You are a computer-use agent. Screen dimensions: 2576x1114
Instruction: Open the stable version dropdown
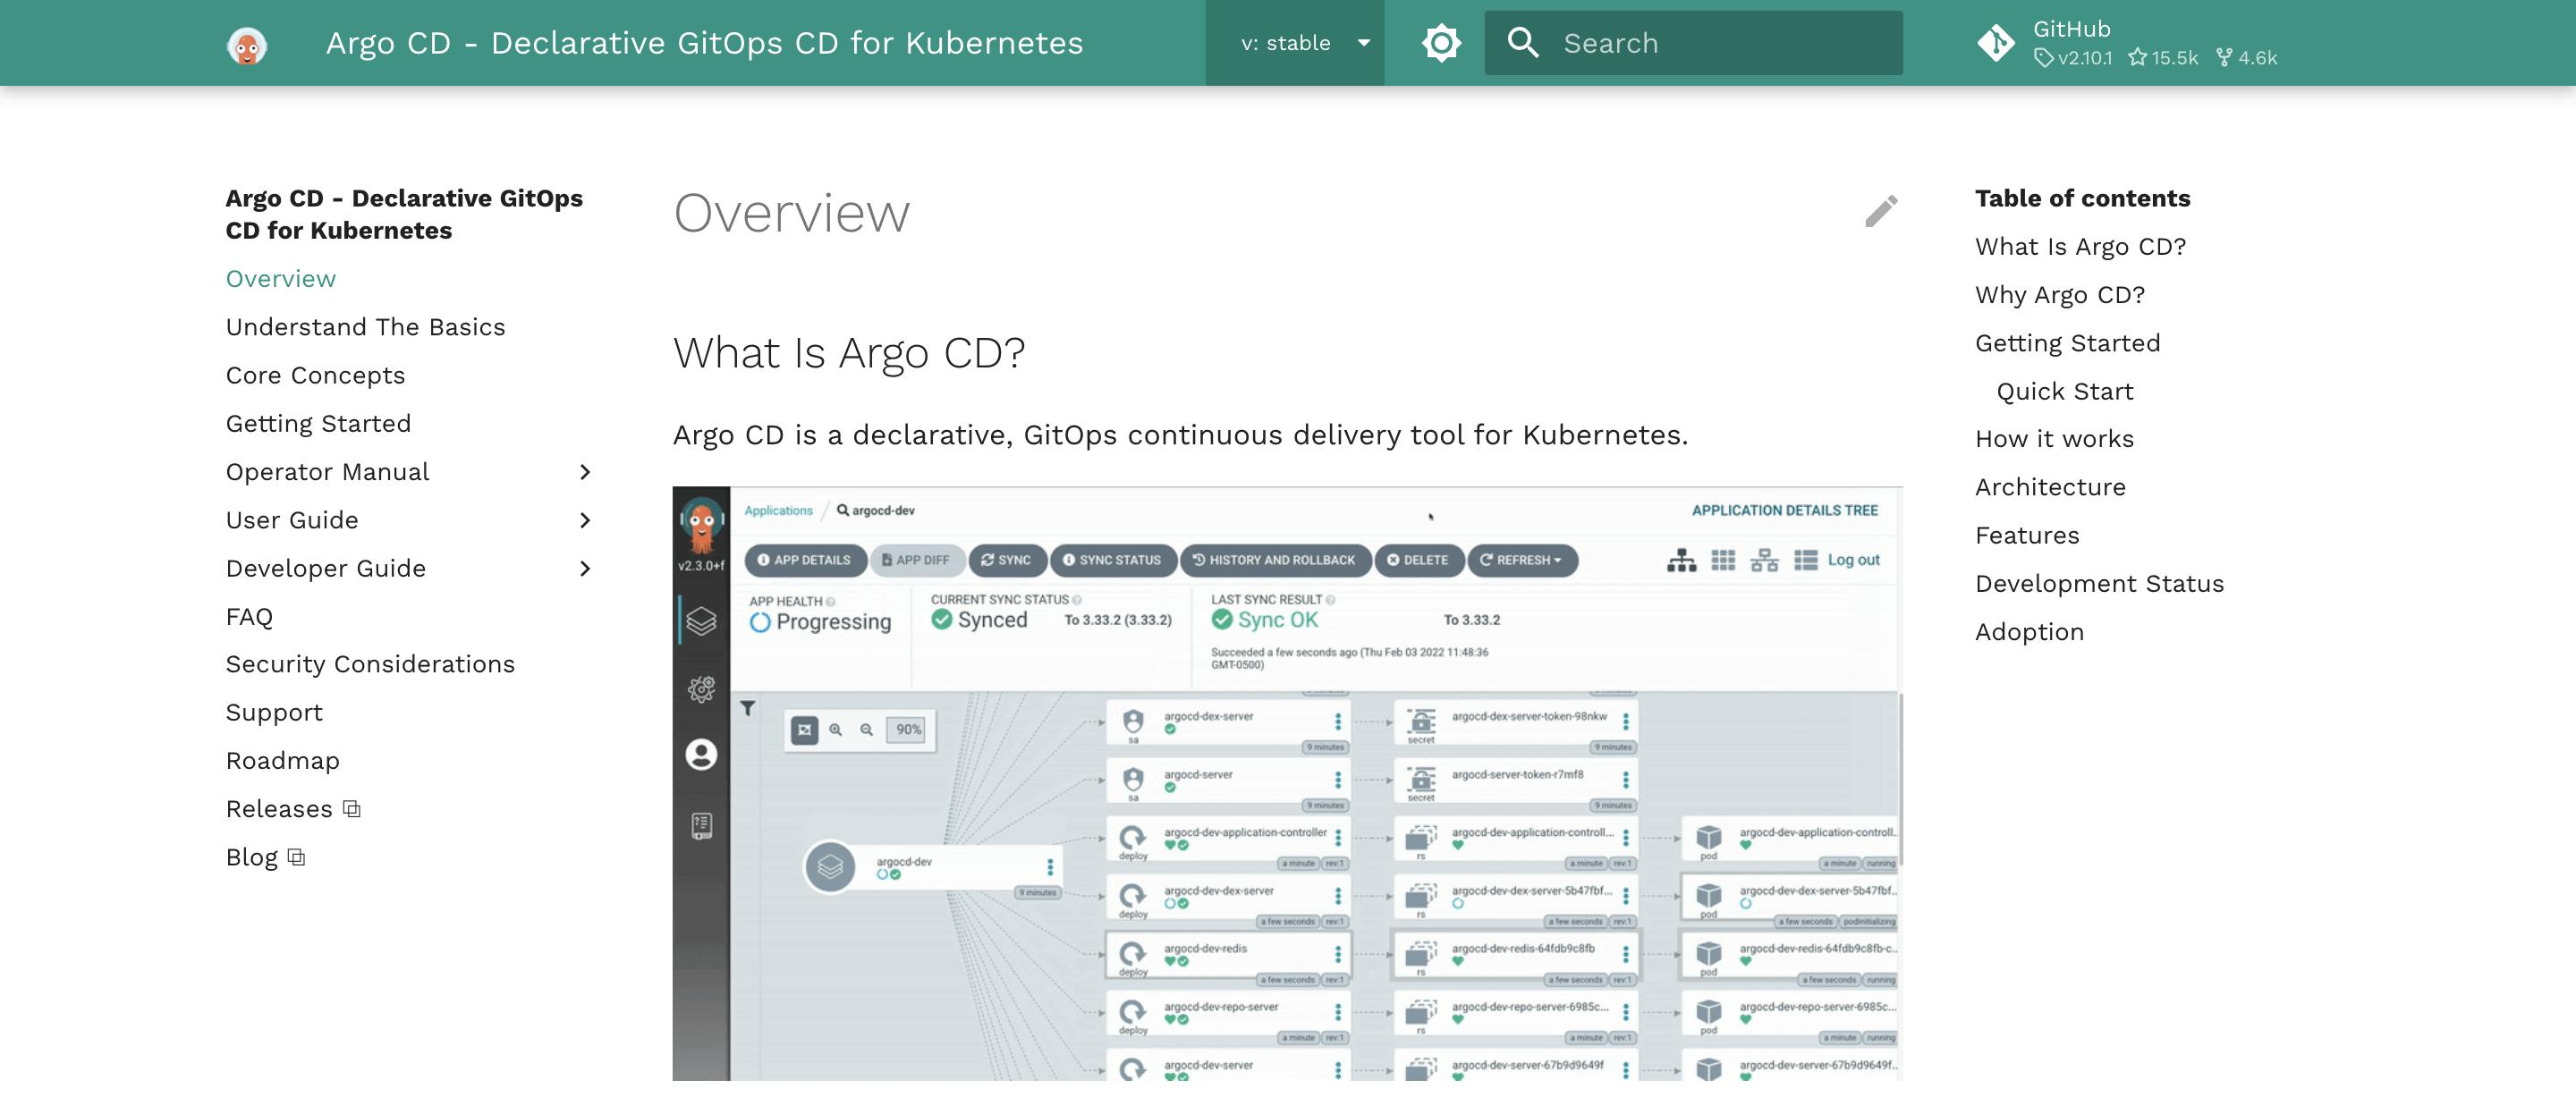pos(1303,43)
